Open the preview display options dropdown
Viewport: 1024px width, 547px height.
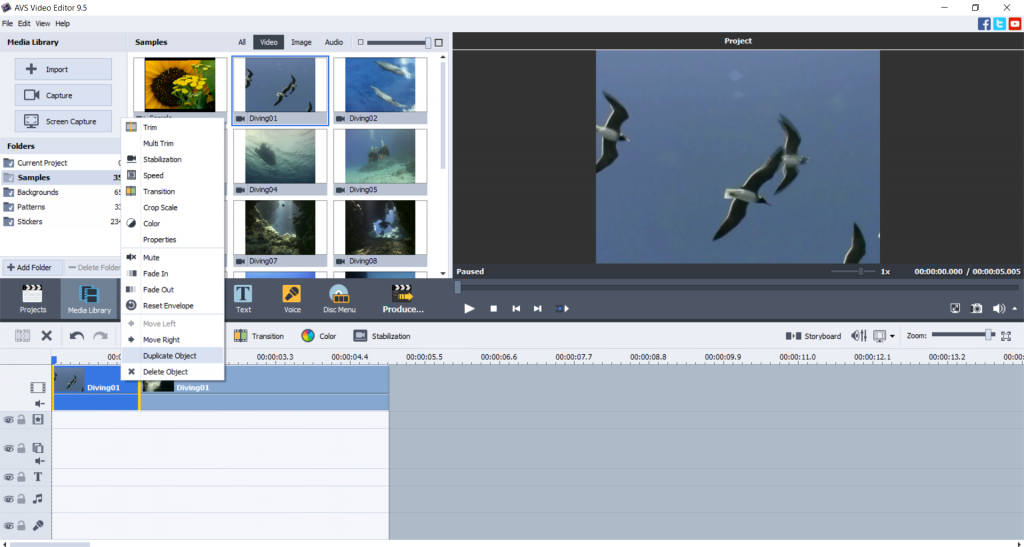coord(892,336)
